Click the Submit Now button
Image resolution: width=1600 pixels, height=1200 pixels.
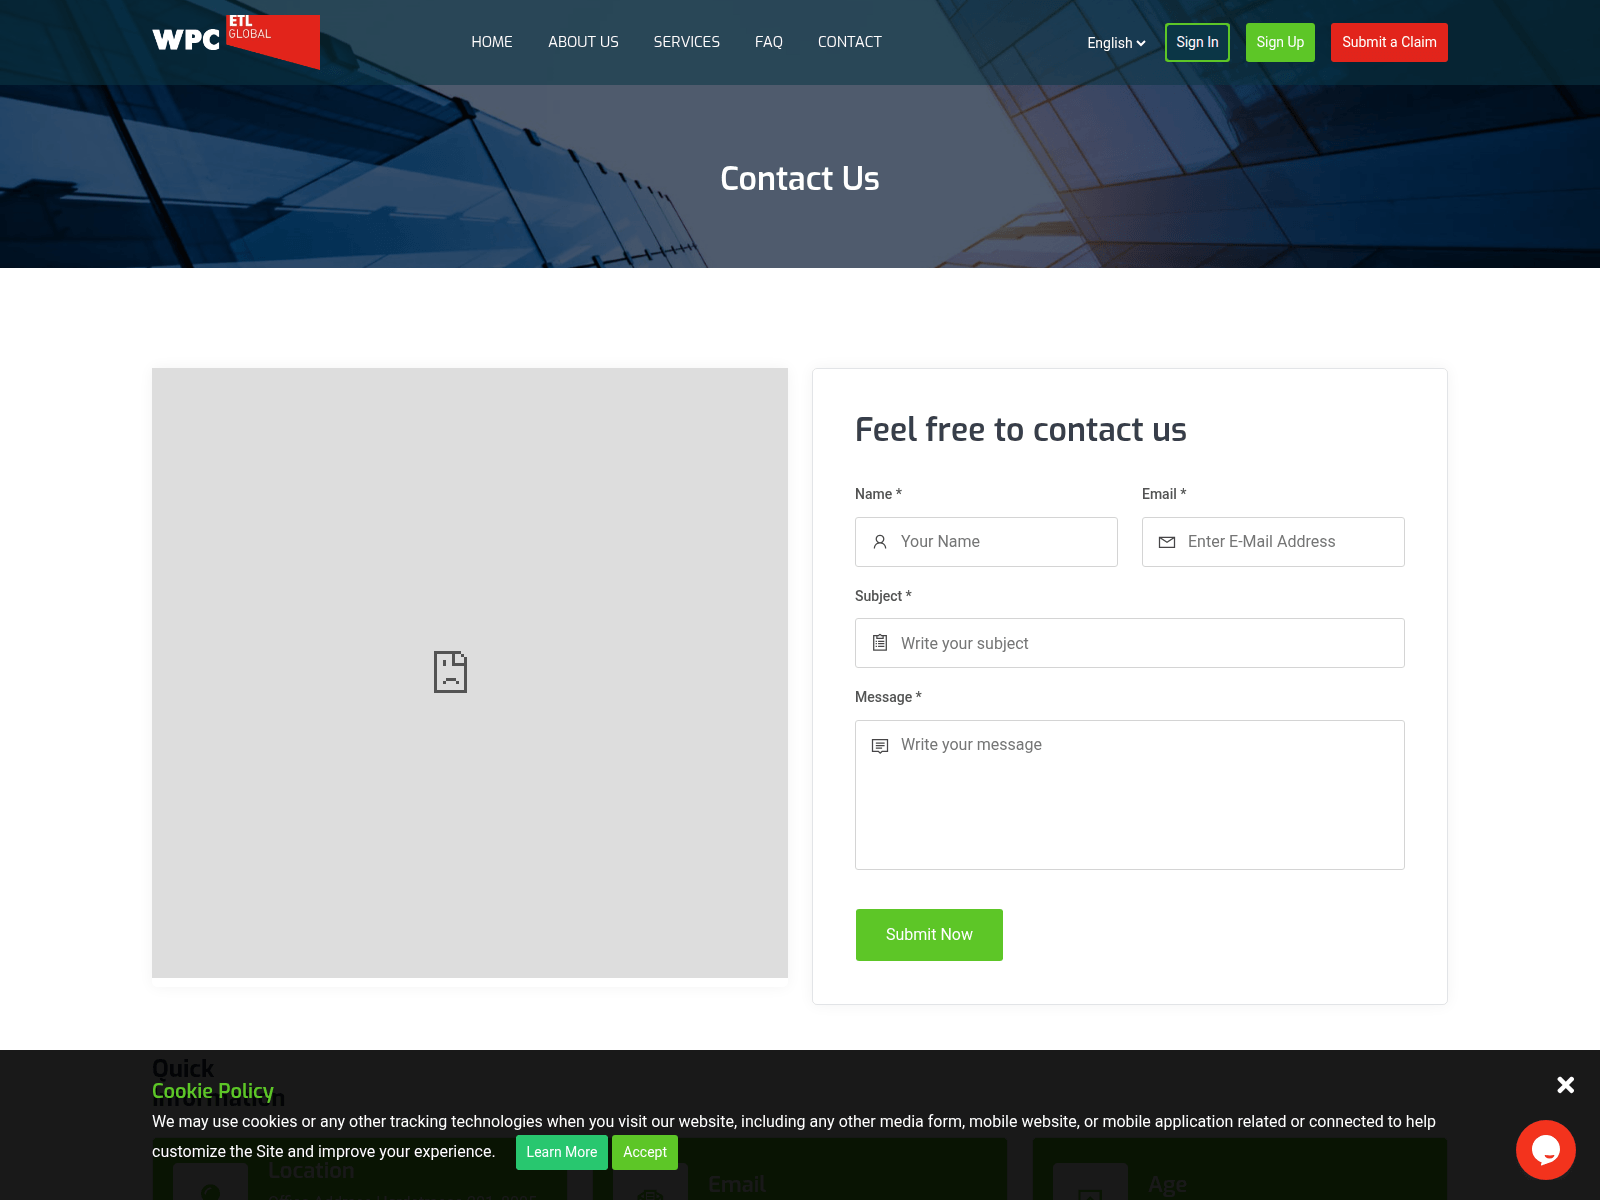(x=929, y=935)
